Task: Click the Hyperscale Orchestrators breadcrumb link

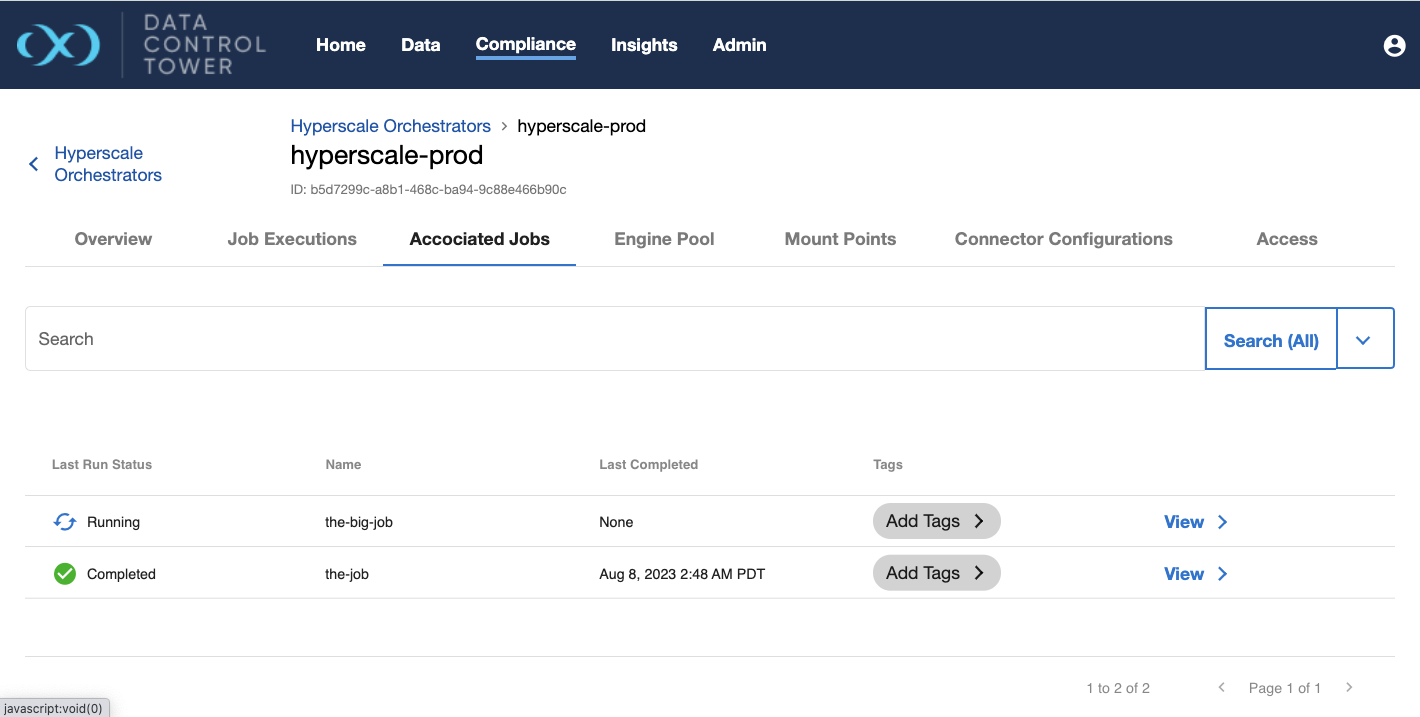Action: click(x=390, y=126)
